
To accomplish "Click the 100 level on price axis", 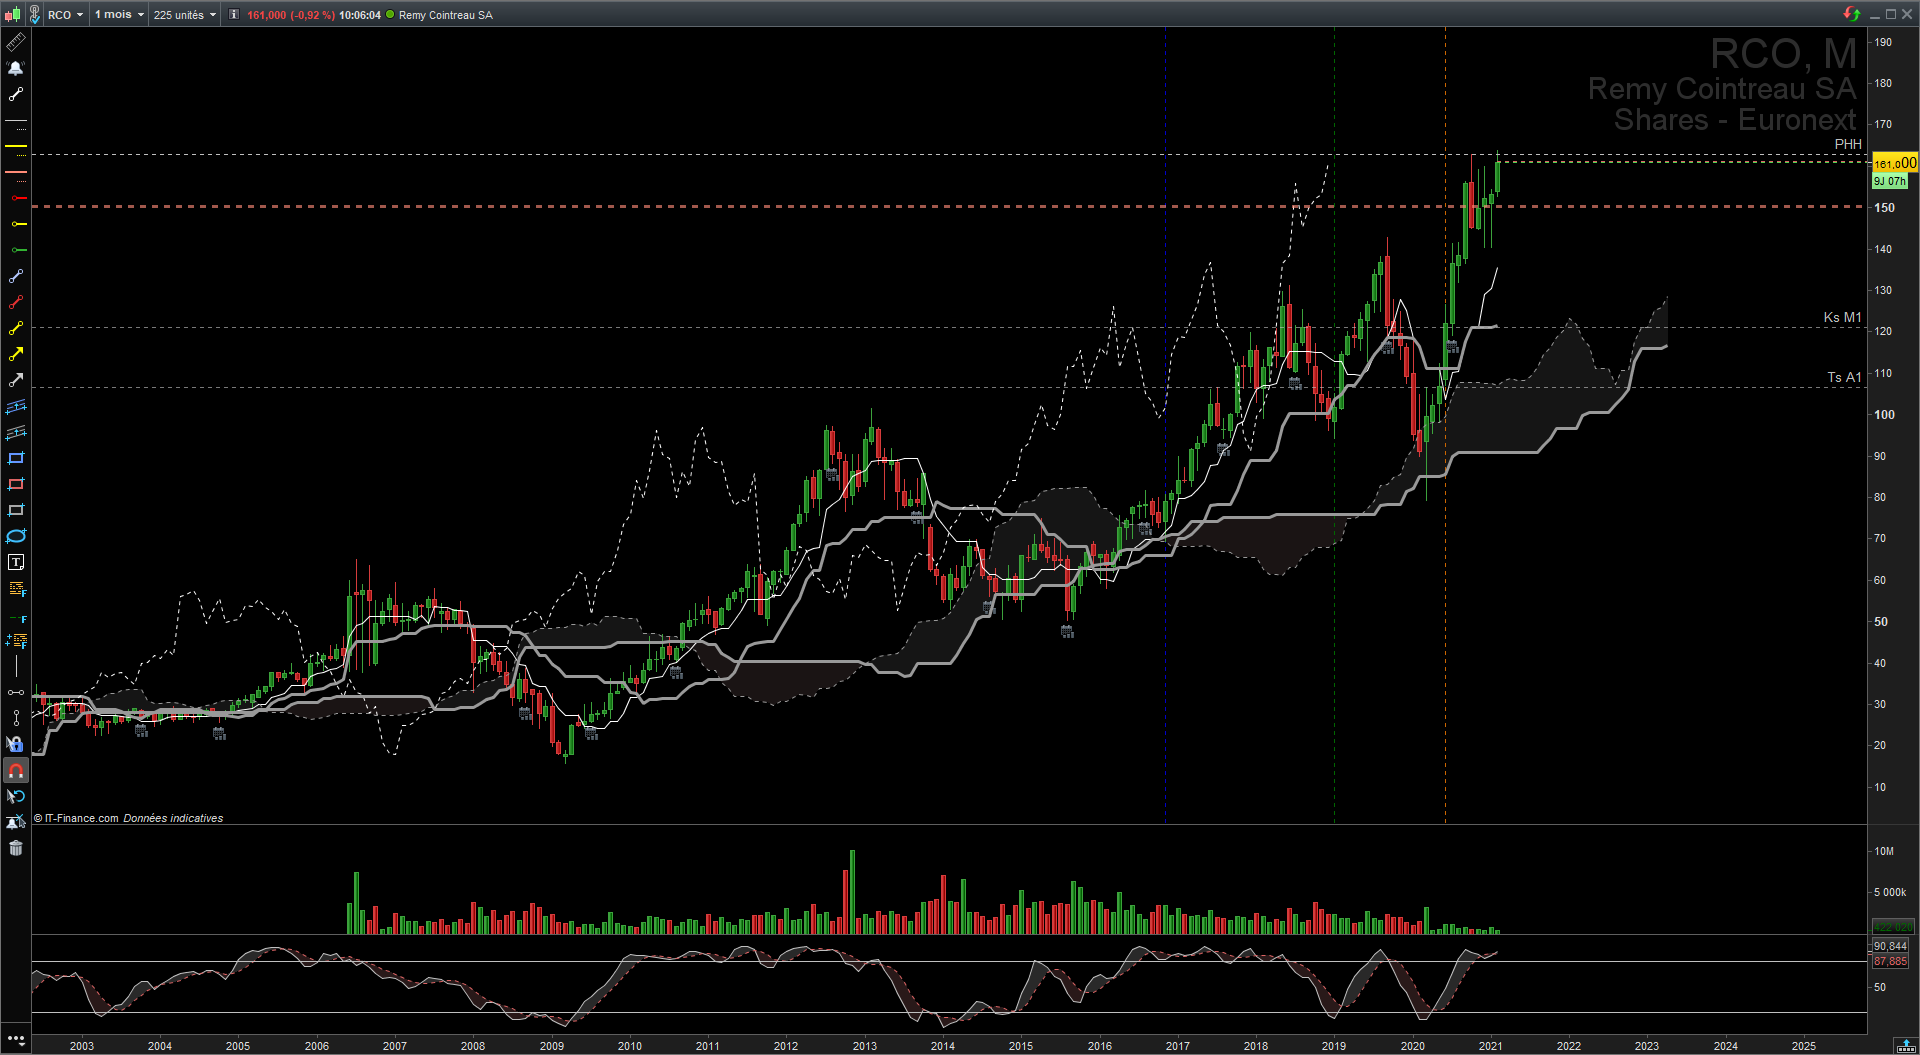I will coord(1885,414).
